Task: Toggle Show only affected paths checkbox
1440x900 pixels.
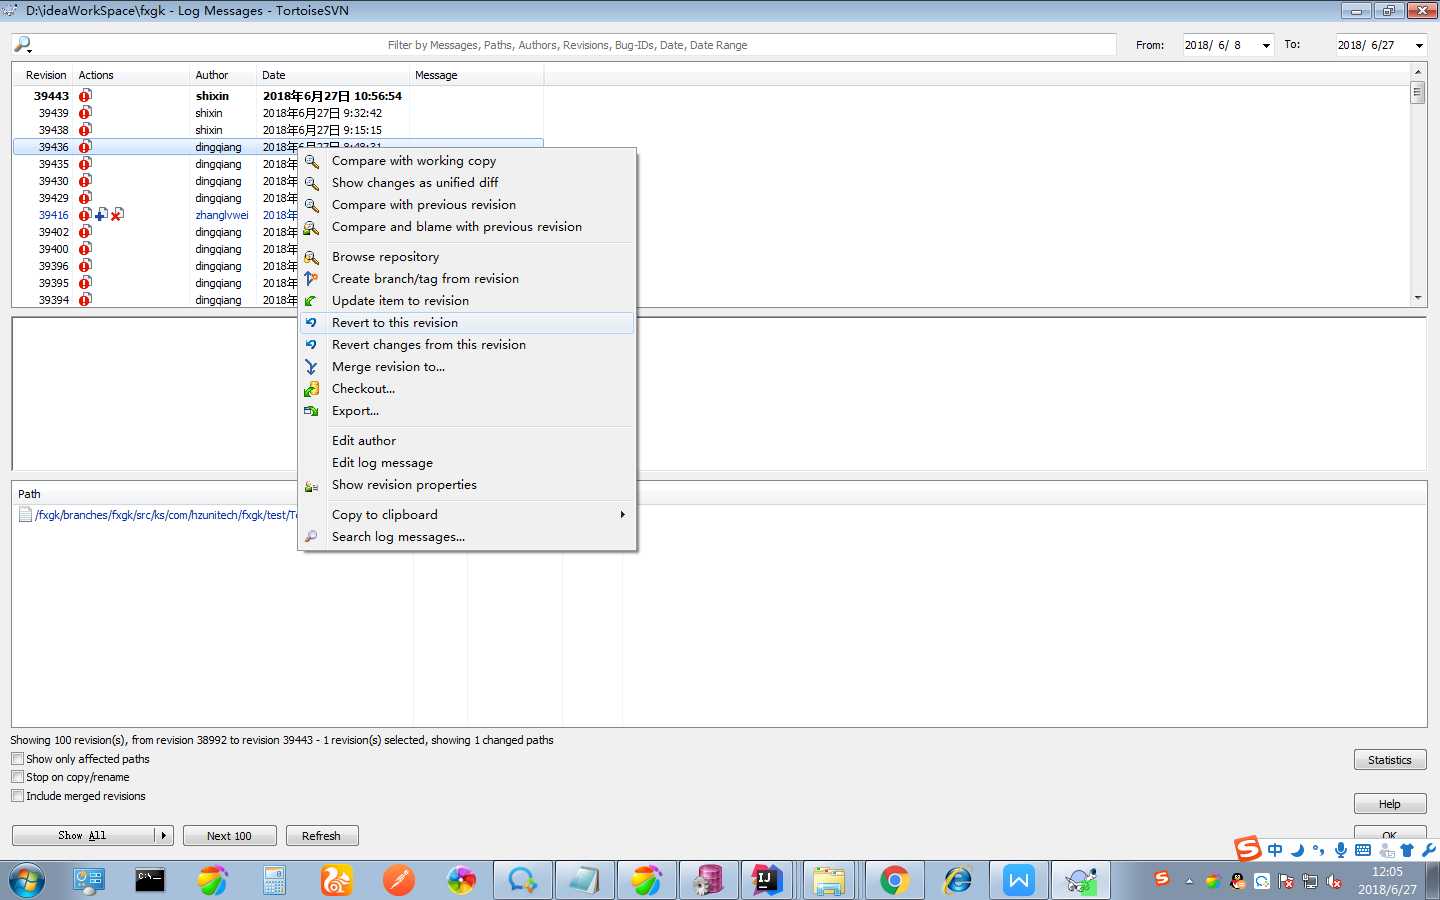Action: [17, 759]
